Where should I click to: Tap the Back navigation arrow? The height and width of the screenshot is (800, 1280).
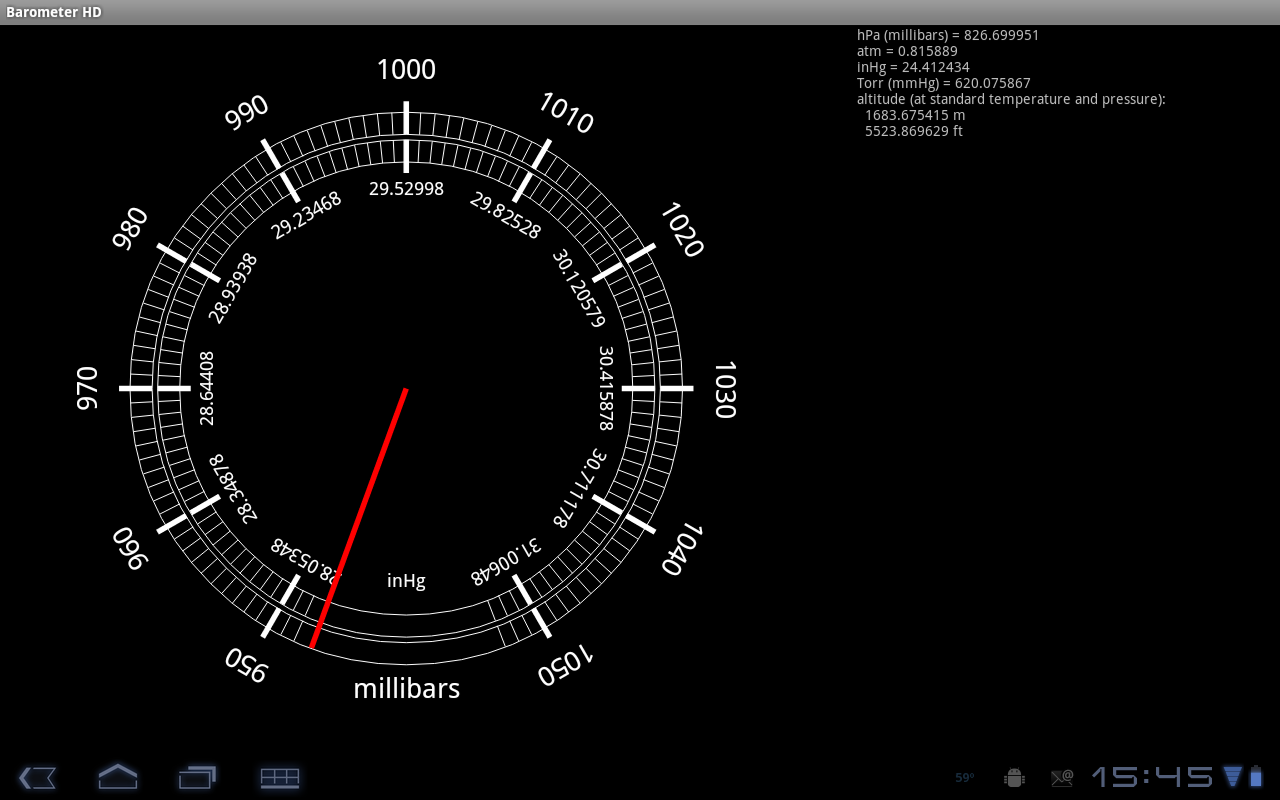coord(37,777)
